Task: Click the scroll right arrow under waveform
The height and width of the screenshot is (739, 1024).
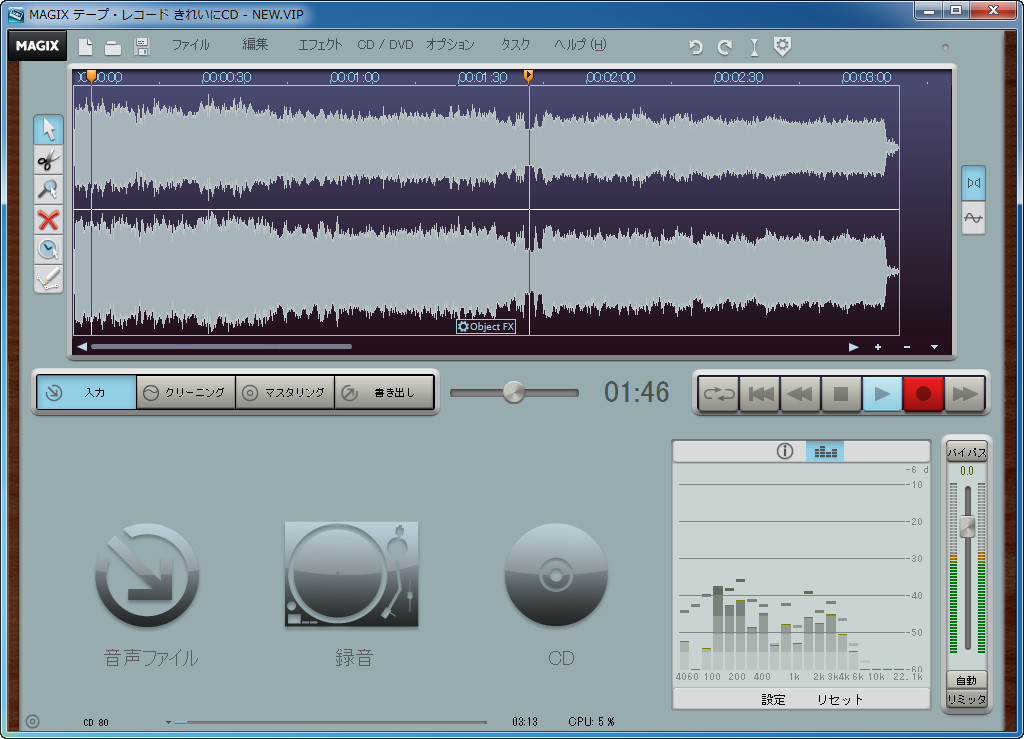Action: coord(854,347)
